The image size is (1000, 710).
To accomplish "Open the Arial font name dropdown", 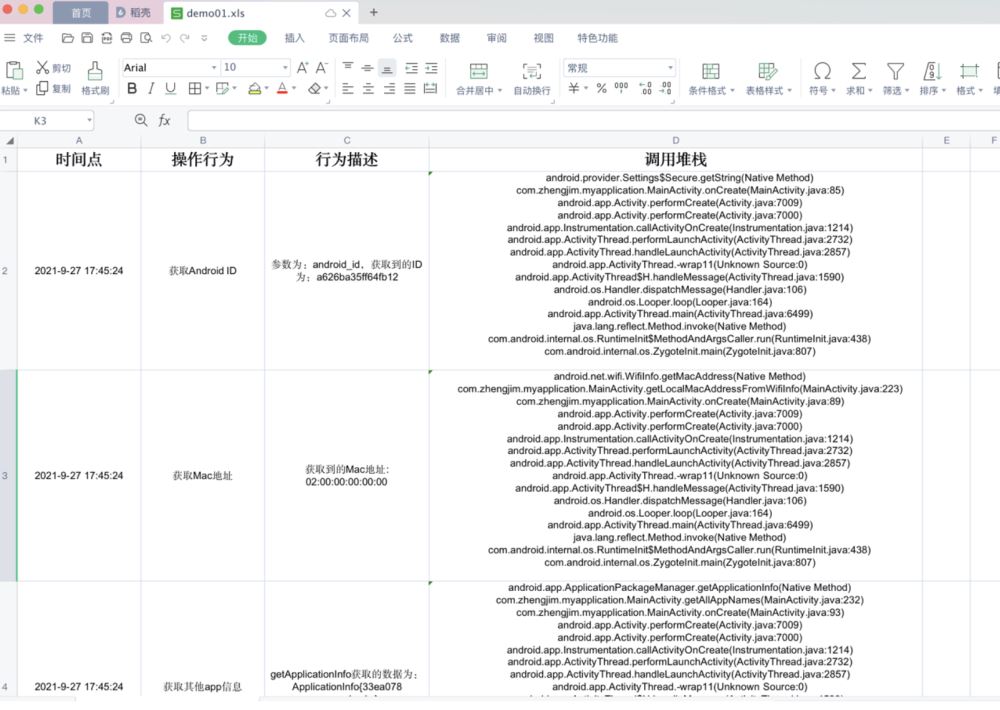I will (214, 68).
